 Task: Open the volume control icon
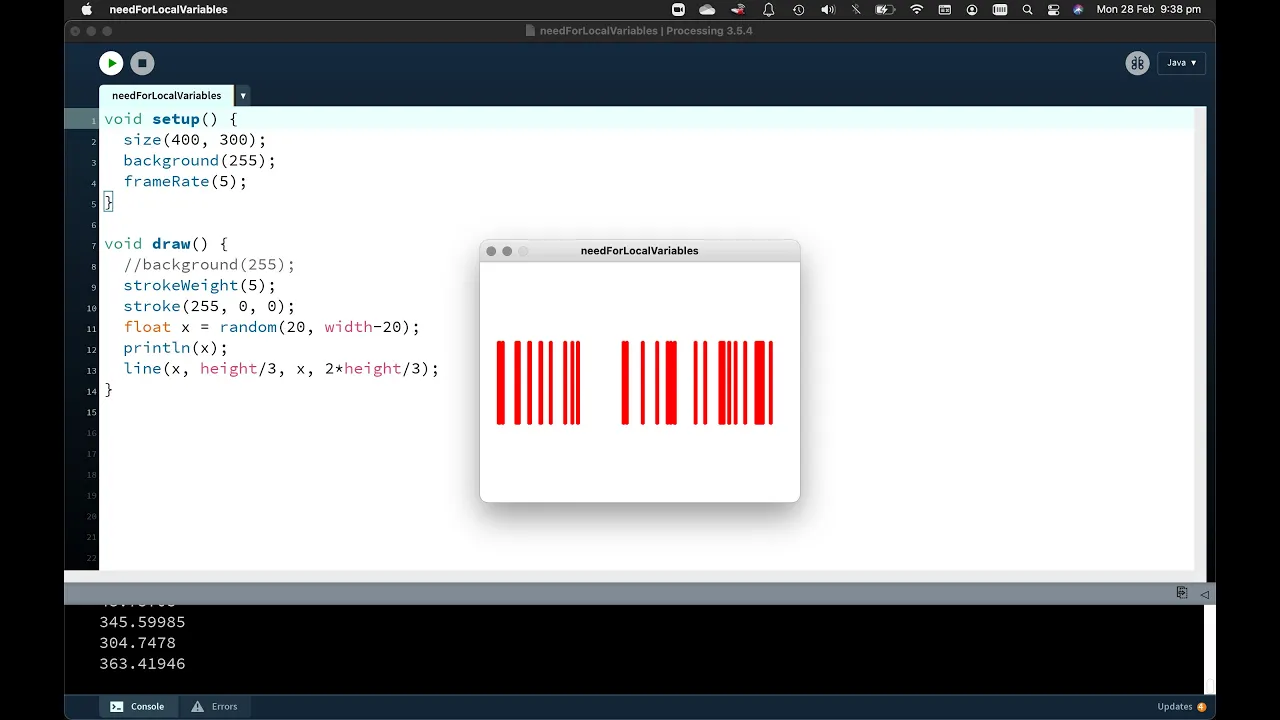(828, 9)
